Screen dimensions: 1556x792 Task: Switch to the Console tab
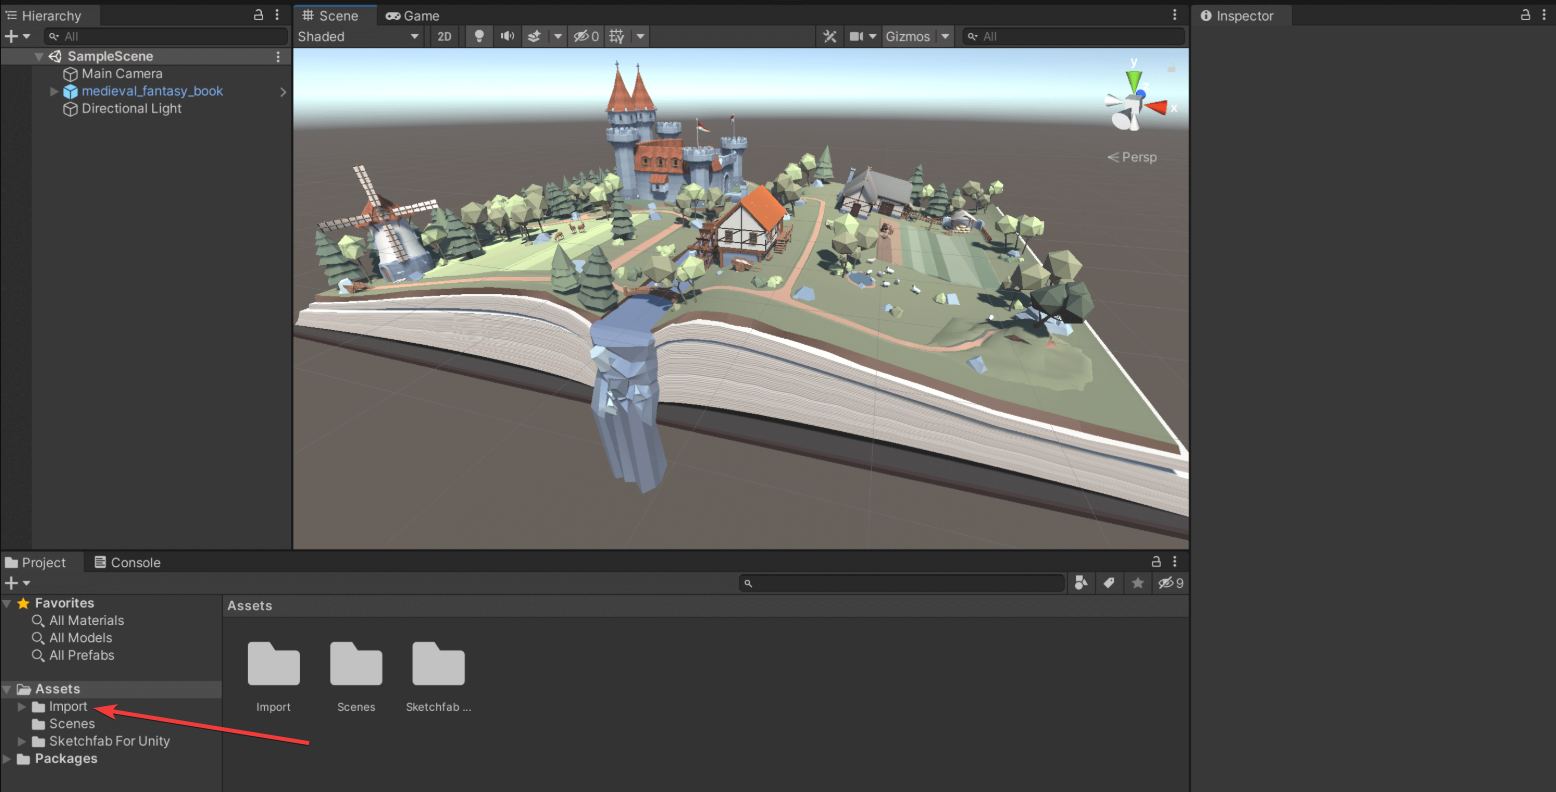click(127, 562)
